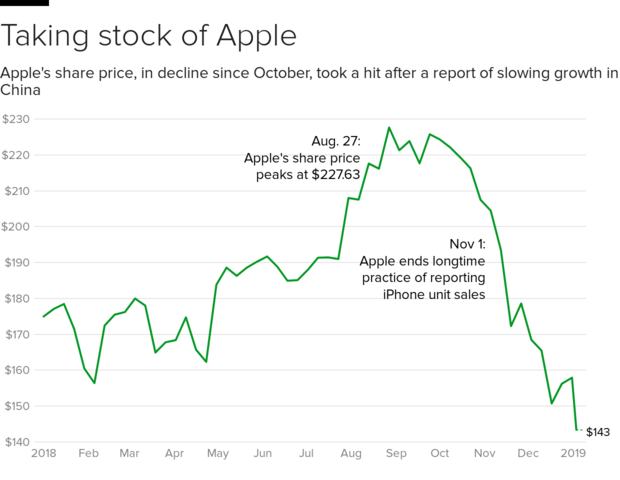Viewport: 620px width, 480px height.
Task: Select the 2018 label on the x-axis
Action: (x=43, y=454)
